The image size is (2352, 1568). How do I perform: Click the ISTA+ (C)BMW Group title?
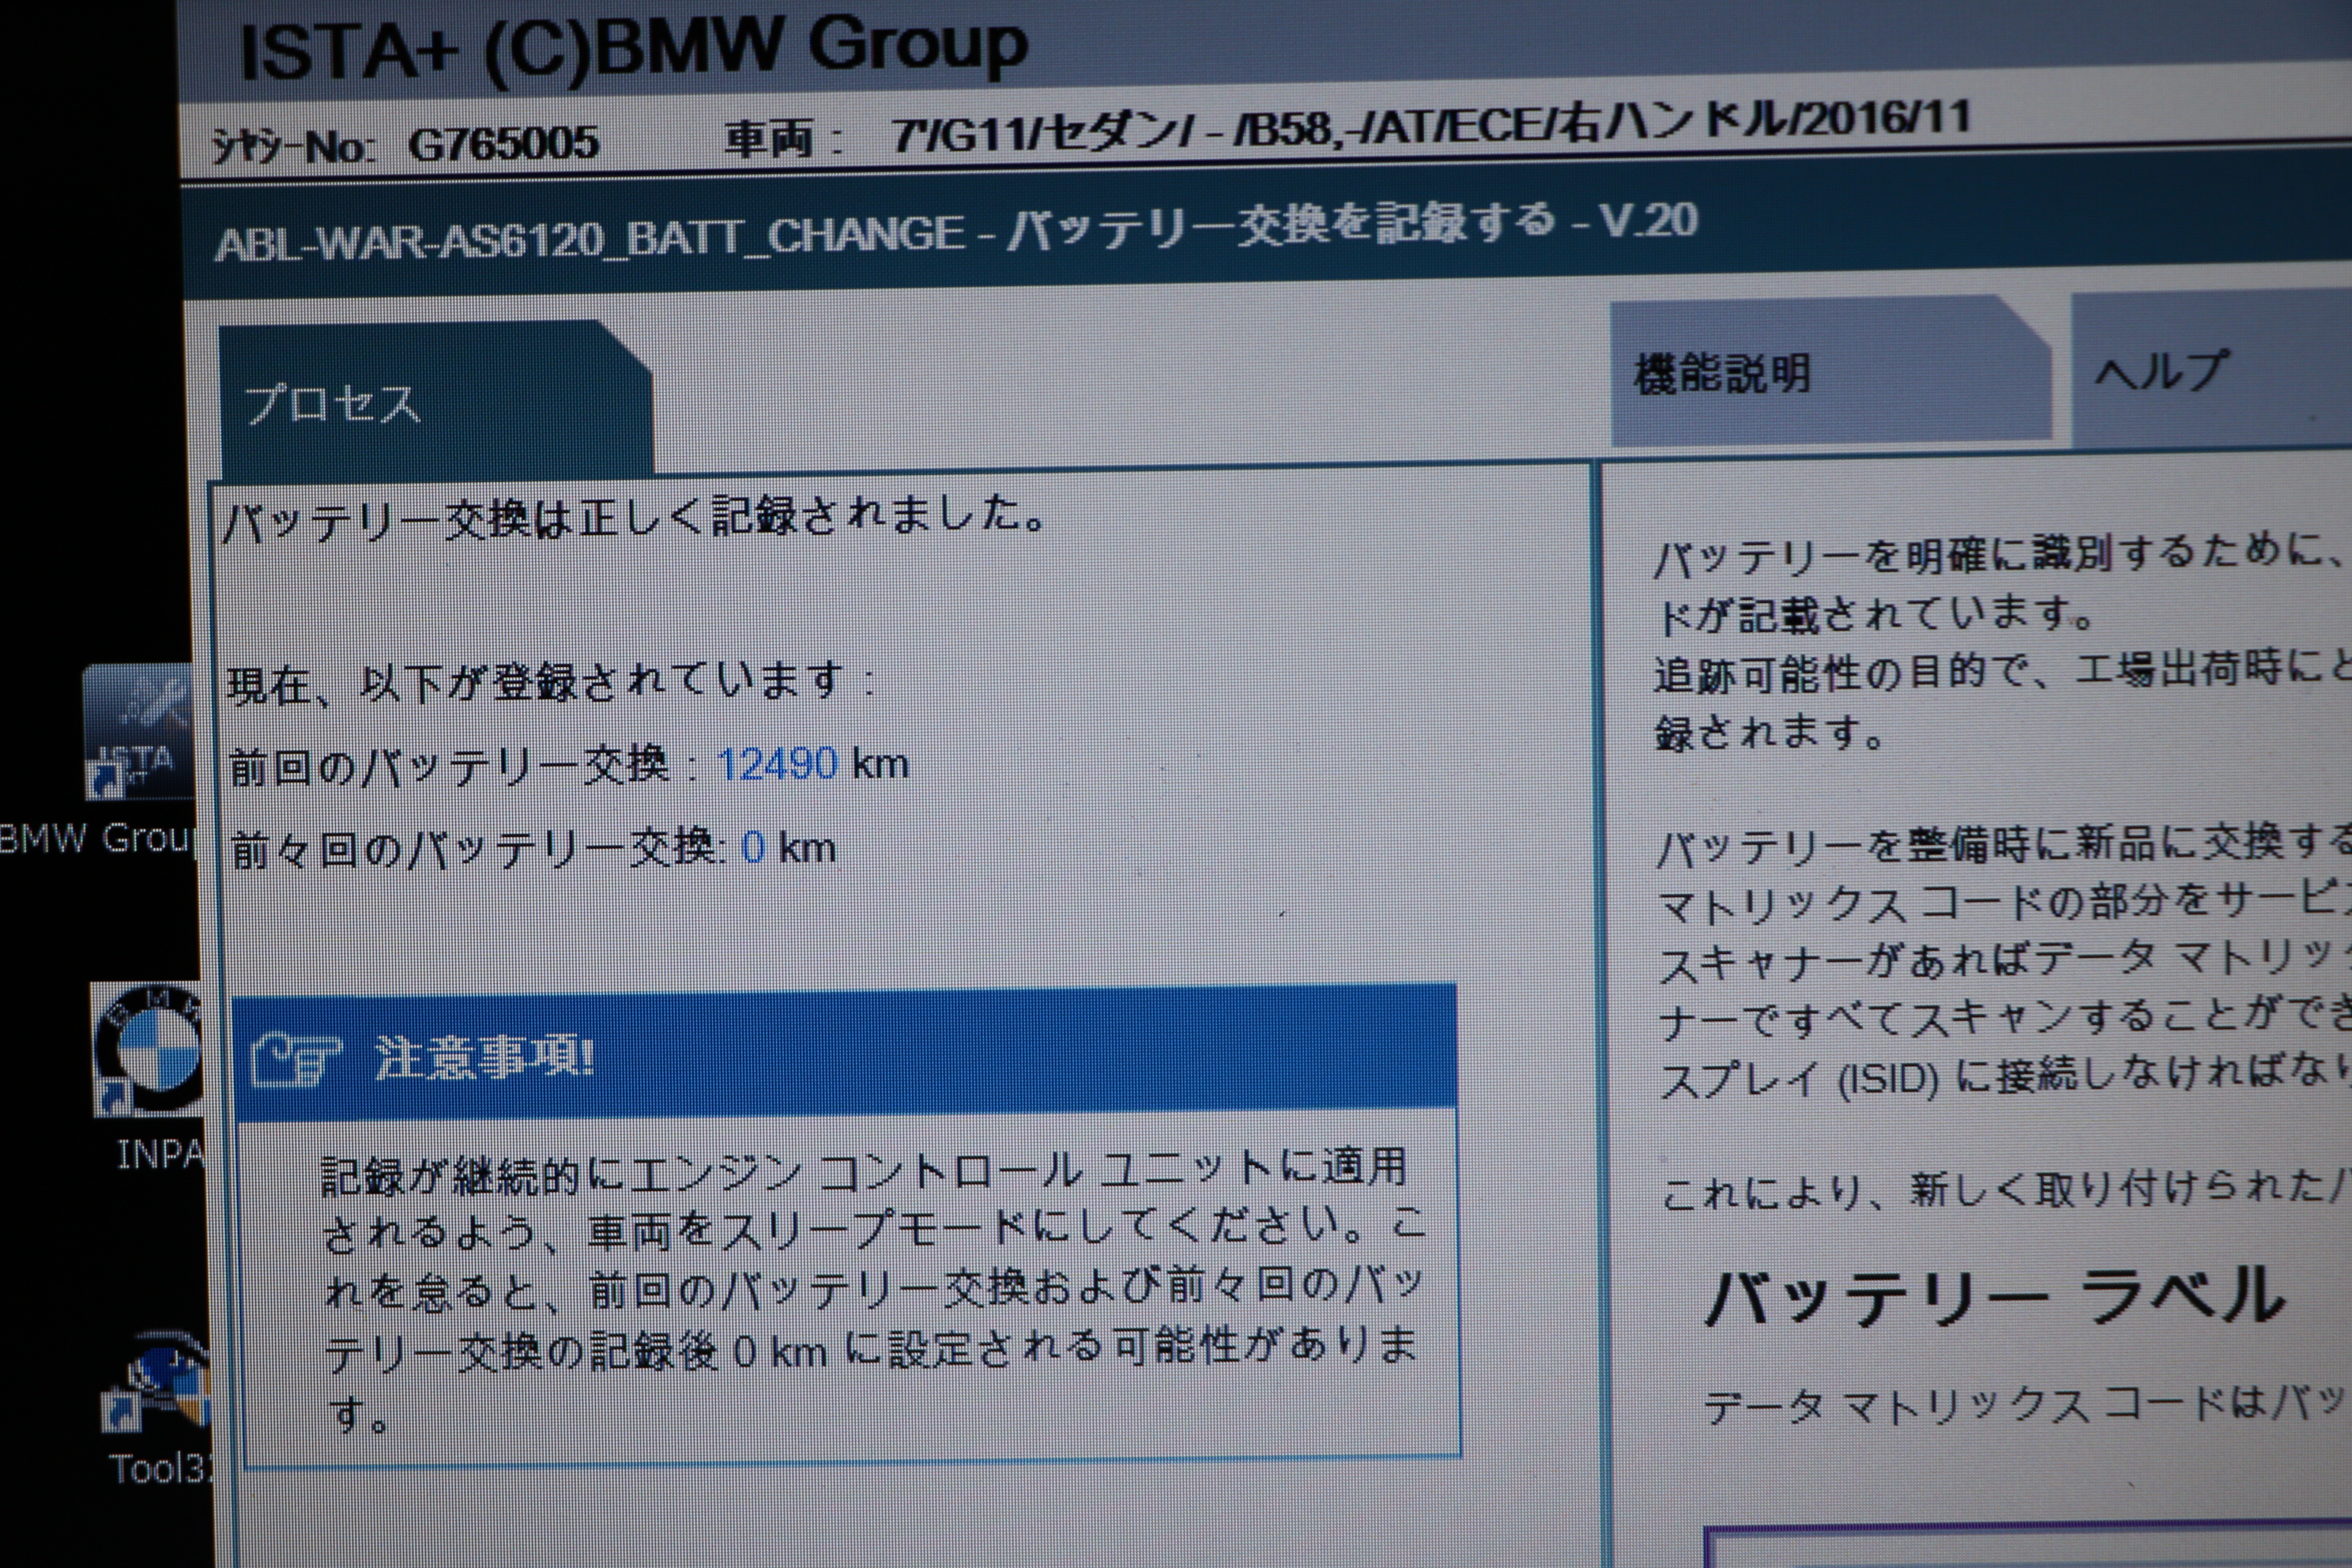(x=633, y=47)
